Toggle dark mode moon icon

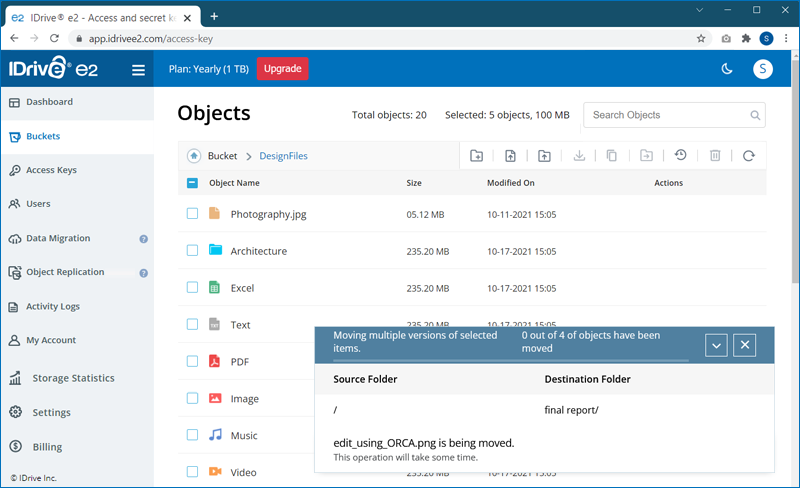[727, 69]
